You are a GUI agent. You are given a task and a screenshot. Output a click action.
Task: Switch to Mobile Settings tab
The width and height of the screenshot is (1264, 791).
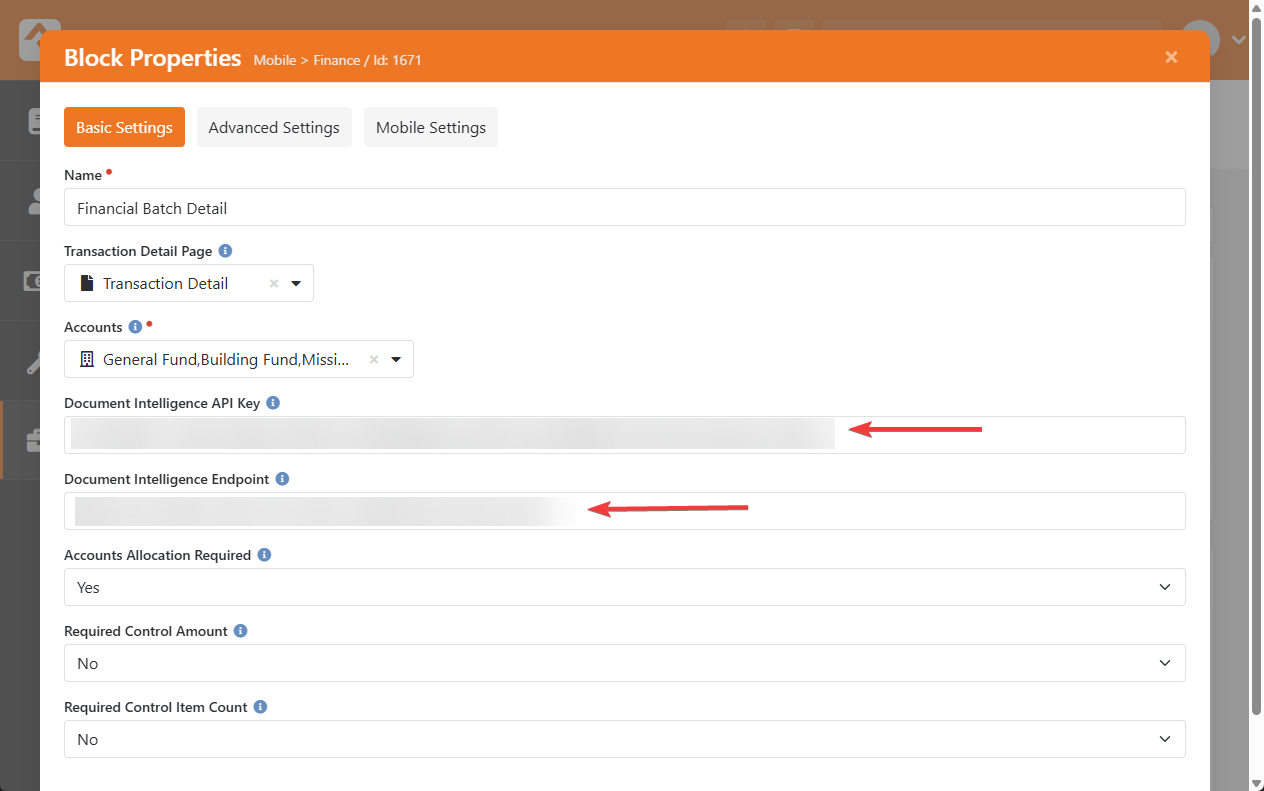(x=431, y=127)
